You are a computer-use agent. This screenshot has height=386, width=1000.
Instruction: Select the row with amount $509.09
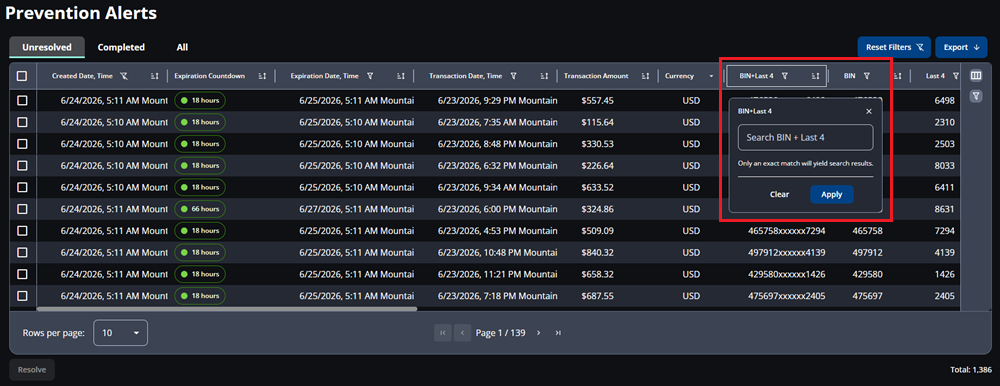pyautogui.click(x=22, y=230)
